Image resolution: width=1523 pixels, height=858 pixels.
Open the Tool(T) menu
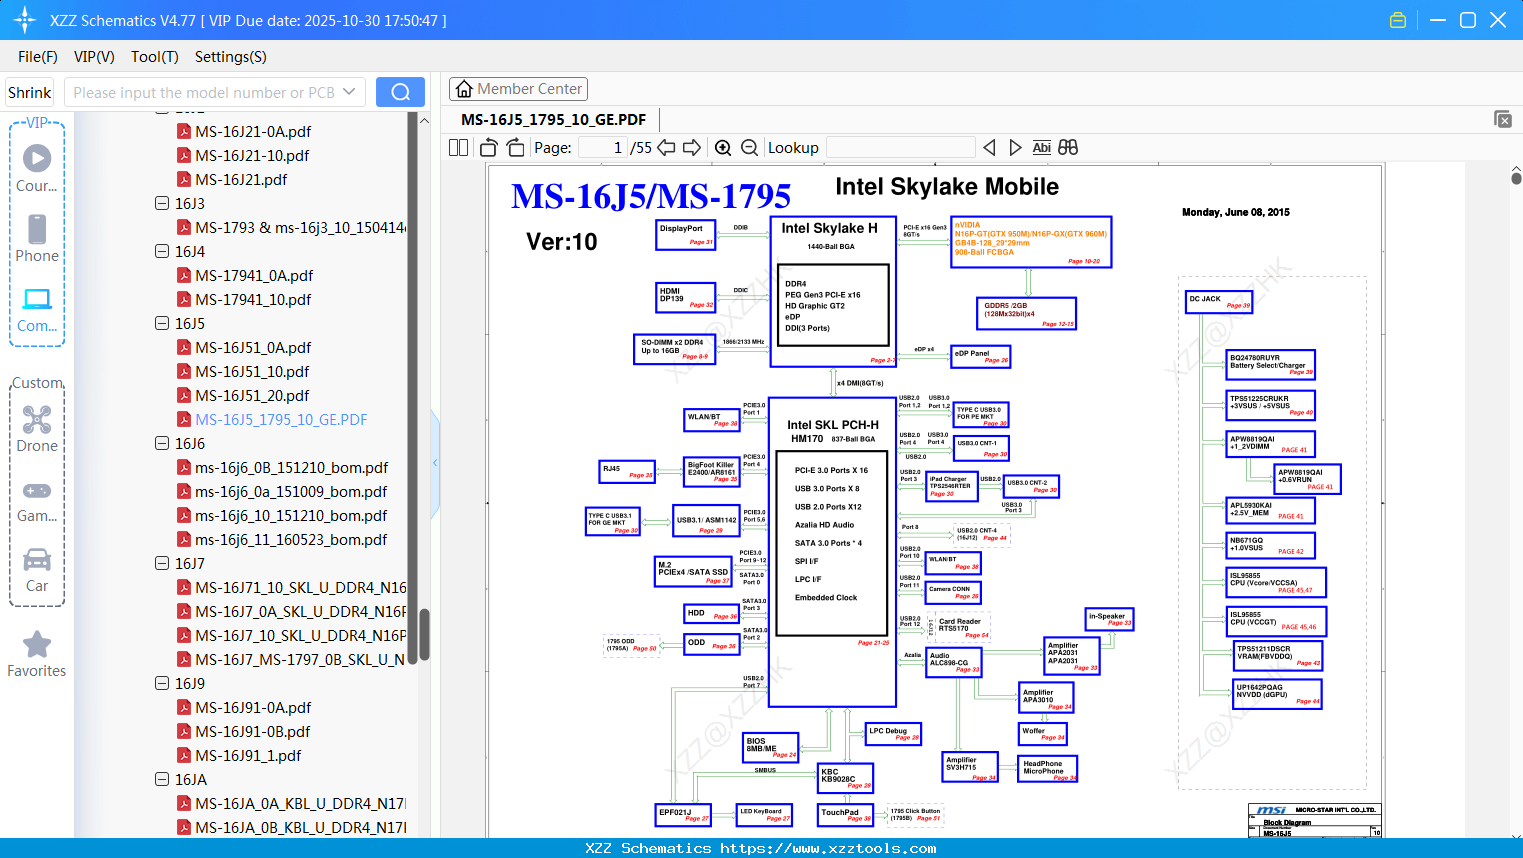155,57
